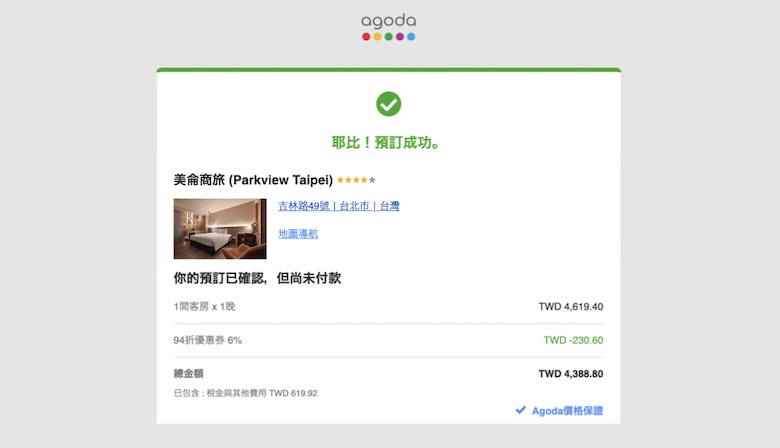Select the 美侖商旅 (Parkview Taipei) hotel name
The width and height of the screenshot is (780, 448).
(253, 180)
